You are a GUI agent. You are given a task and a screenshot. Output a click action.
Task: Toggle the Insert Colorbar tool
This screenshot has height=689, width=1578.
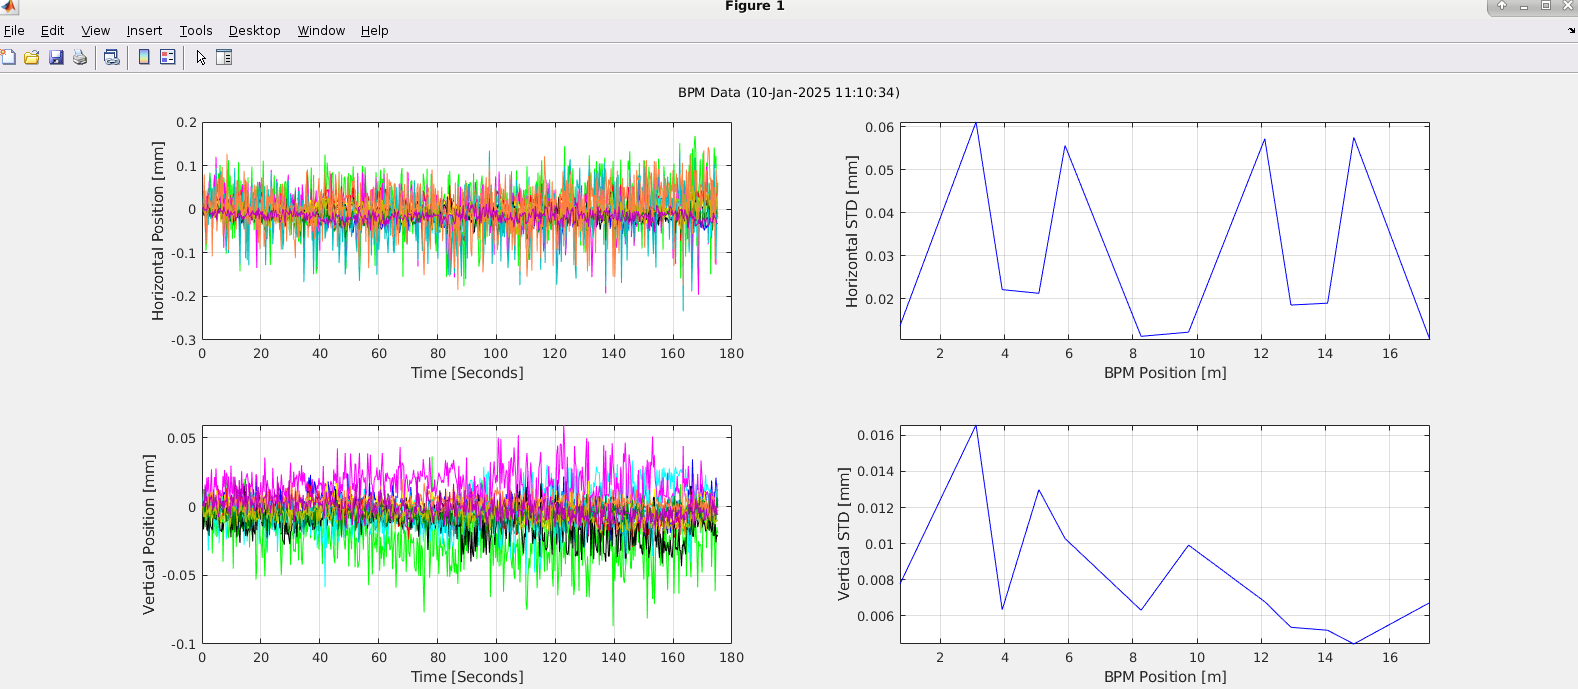pyautogui.click(x=144, y=57)
